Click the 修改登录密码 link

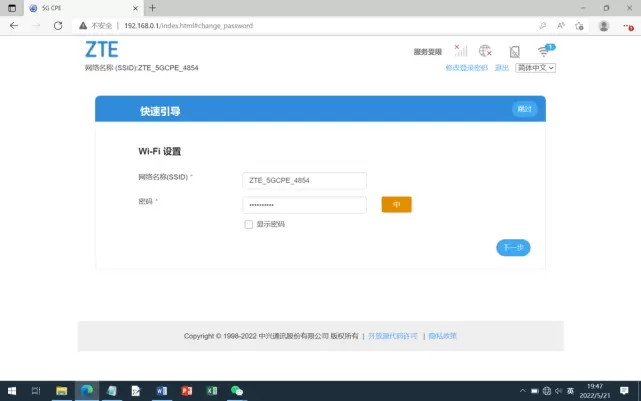[x=466, y=68]
